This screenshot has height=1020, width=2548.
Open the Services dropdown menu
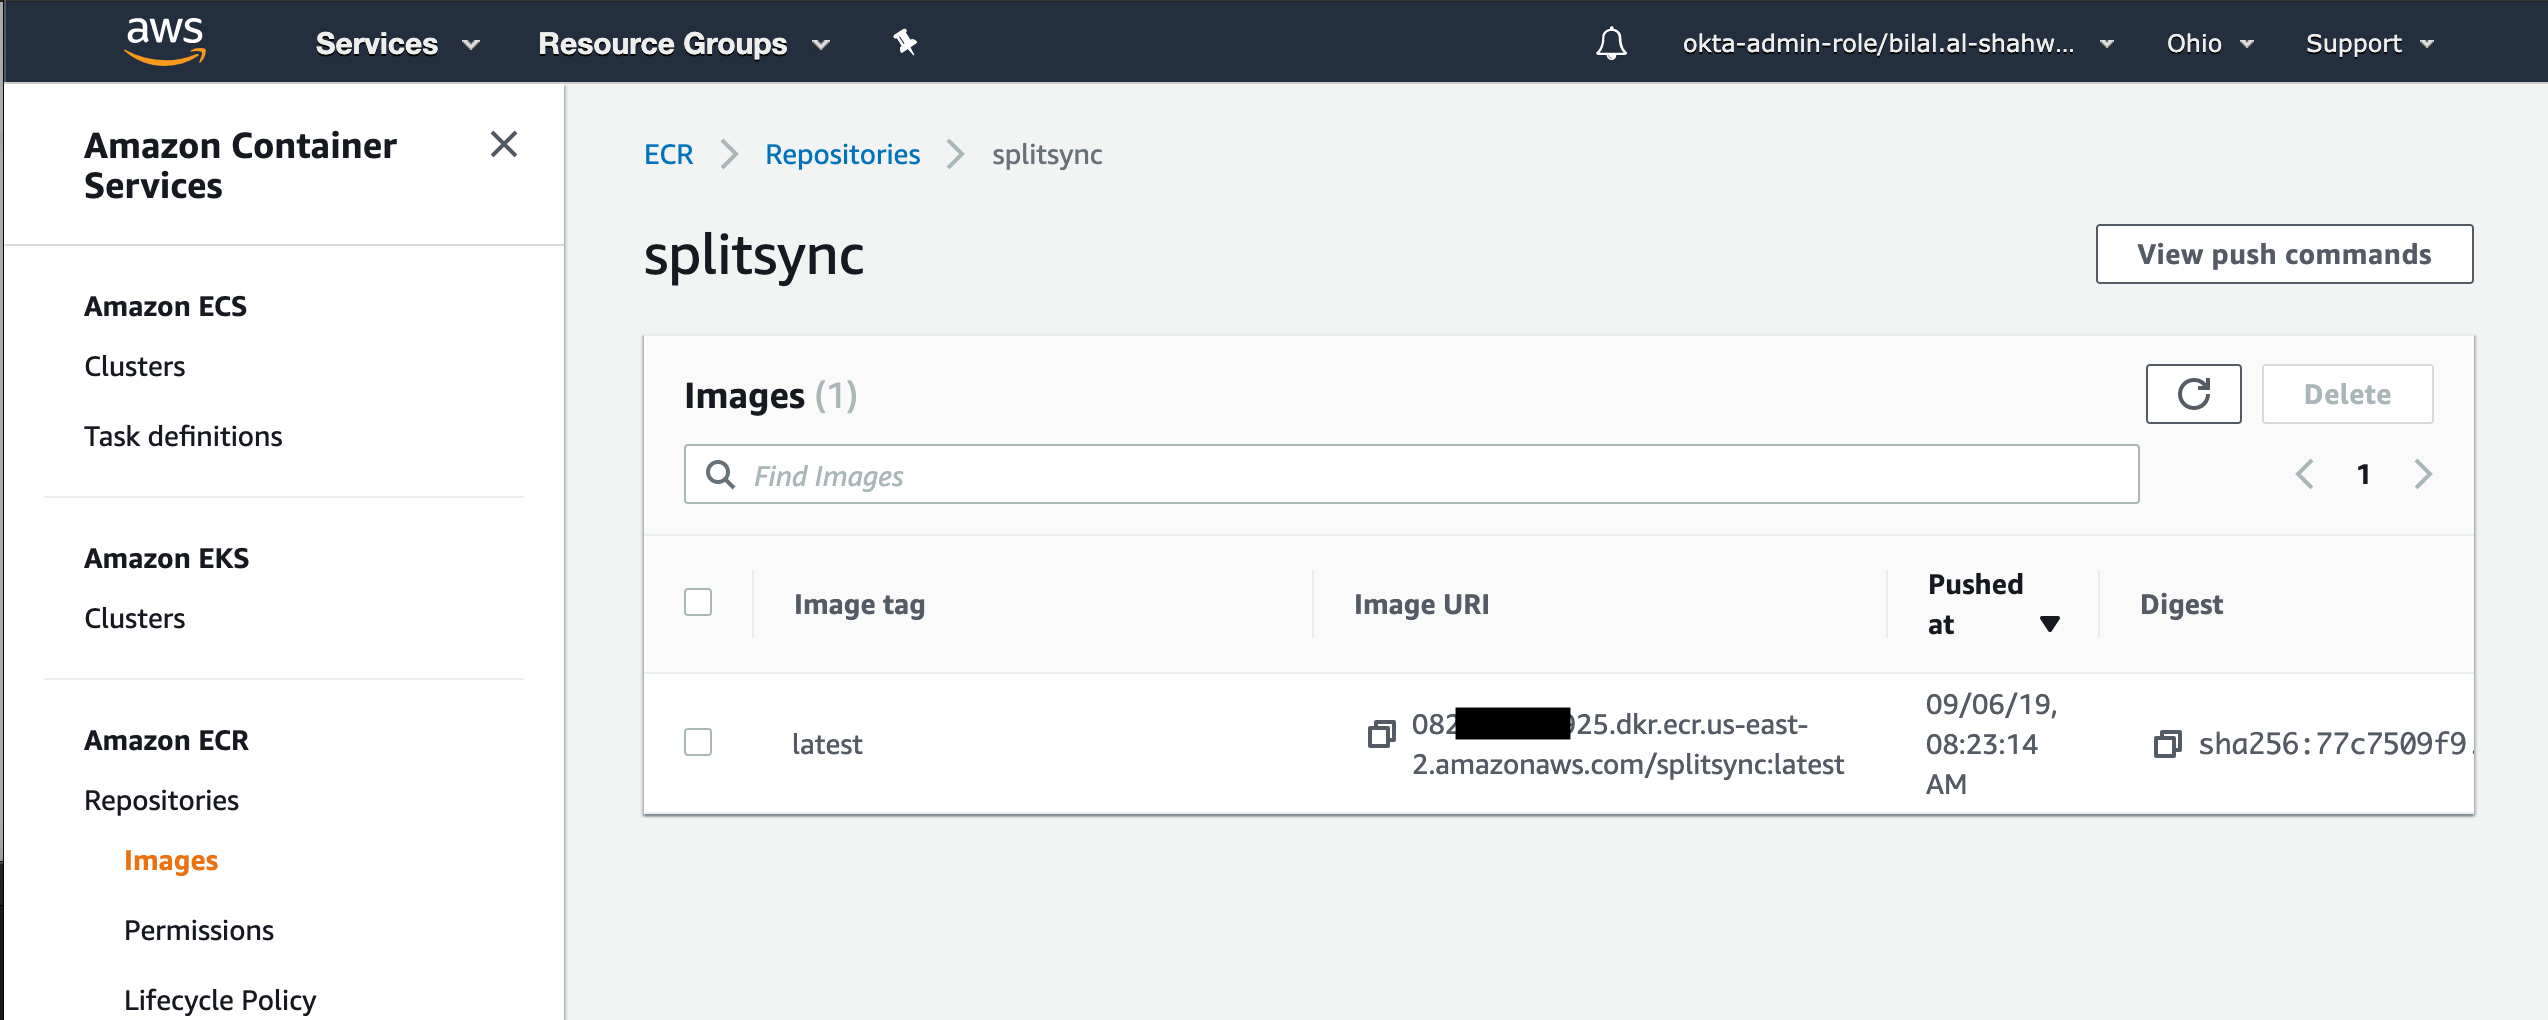tap(397, 43)
